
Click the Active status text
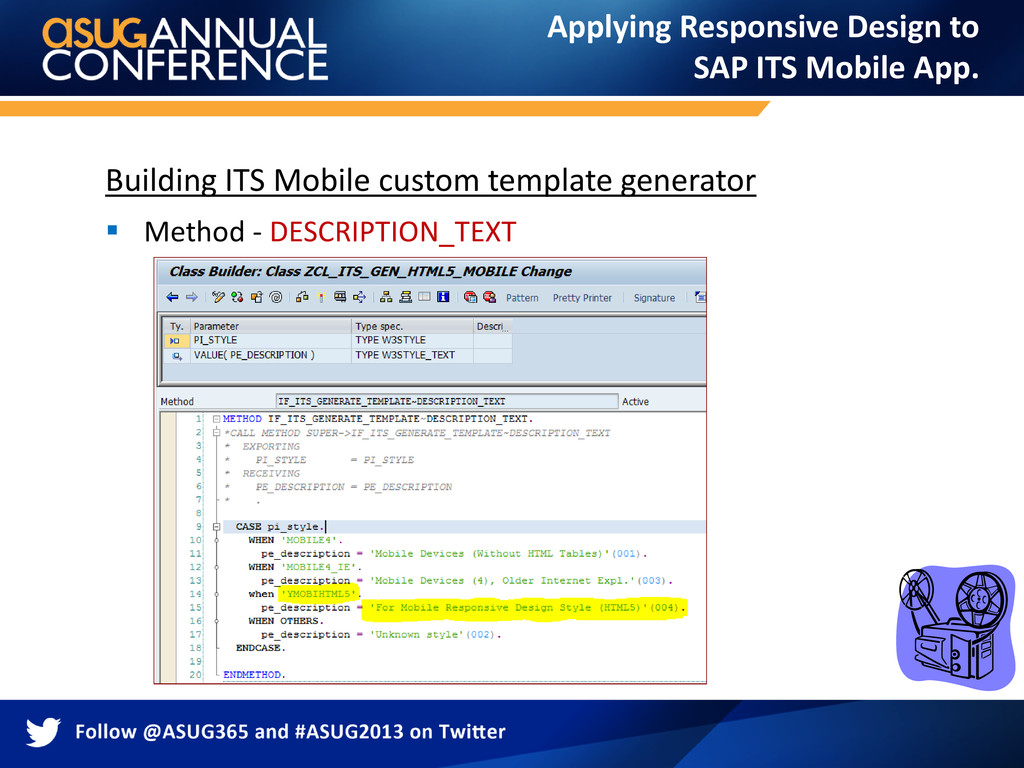pos(635,402)
